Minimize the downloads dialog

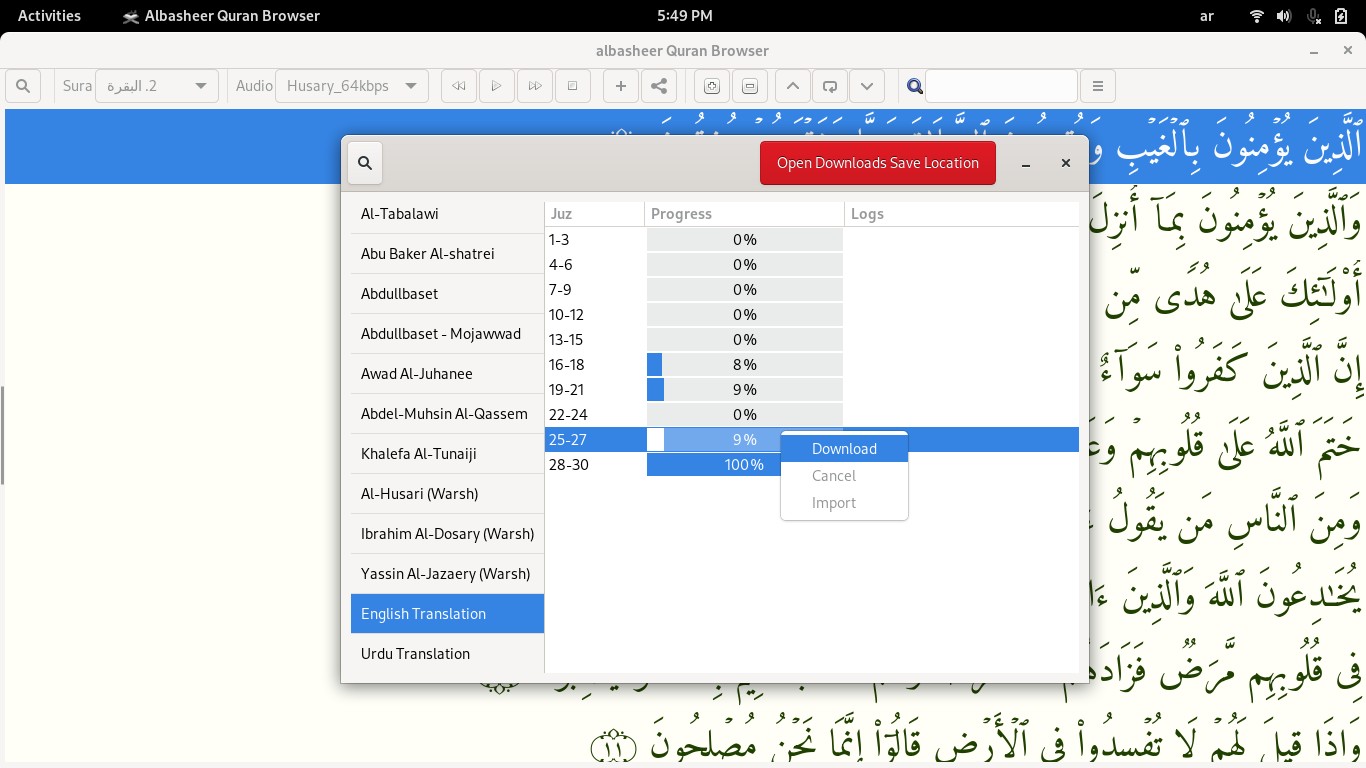tap(1026, 163)
